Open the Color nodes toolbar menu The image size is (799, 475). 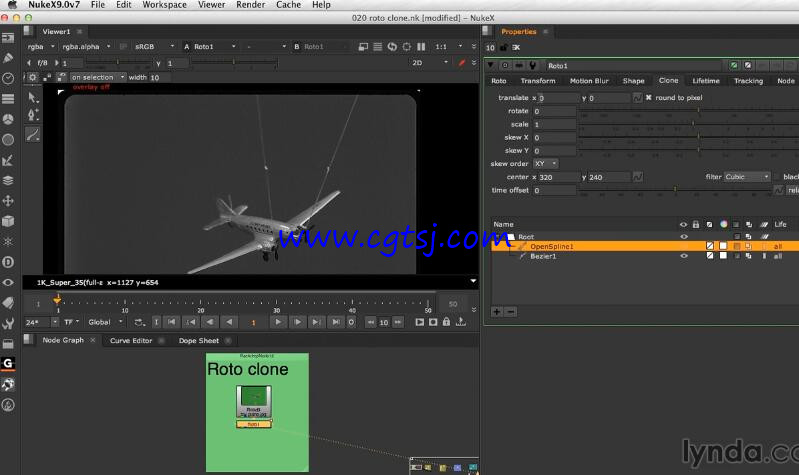click(x=8, y=119)
